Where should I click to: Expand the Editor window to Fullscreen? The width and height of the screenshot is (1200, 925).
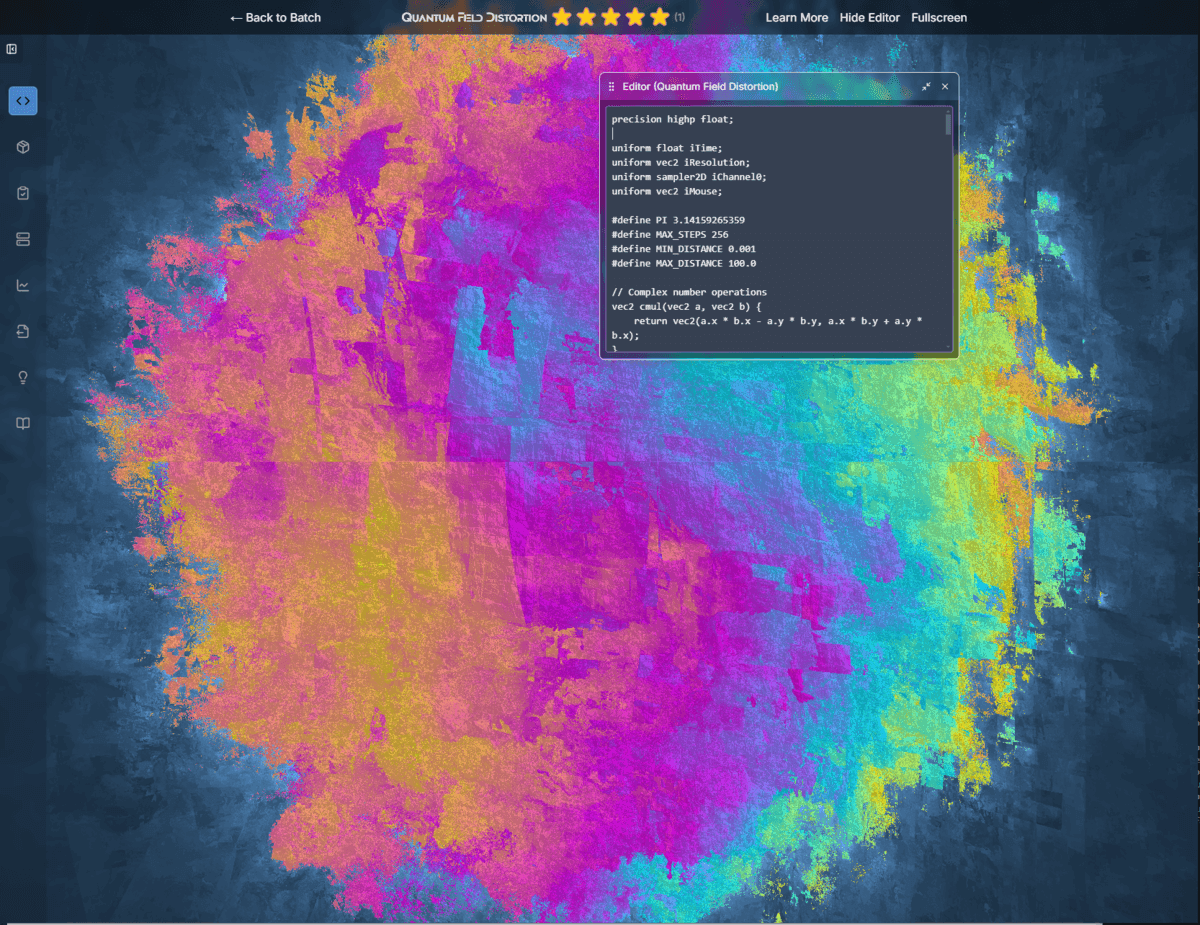938,17
